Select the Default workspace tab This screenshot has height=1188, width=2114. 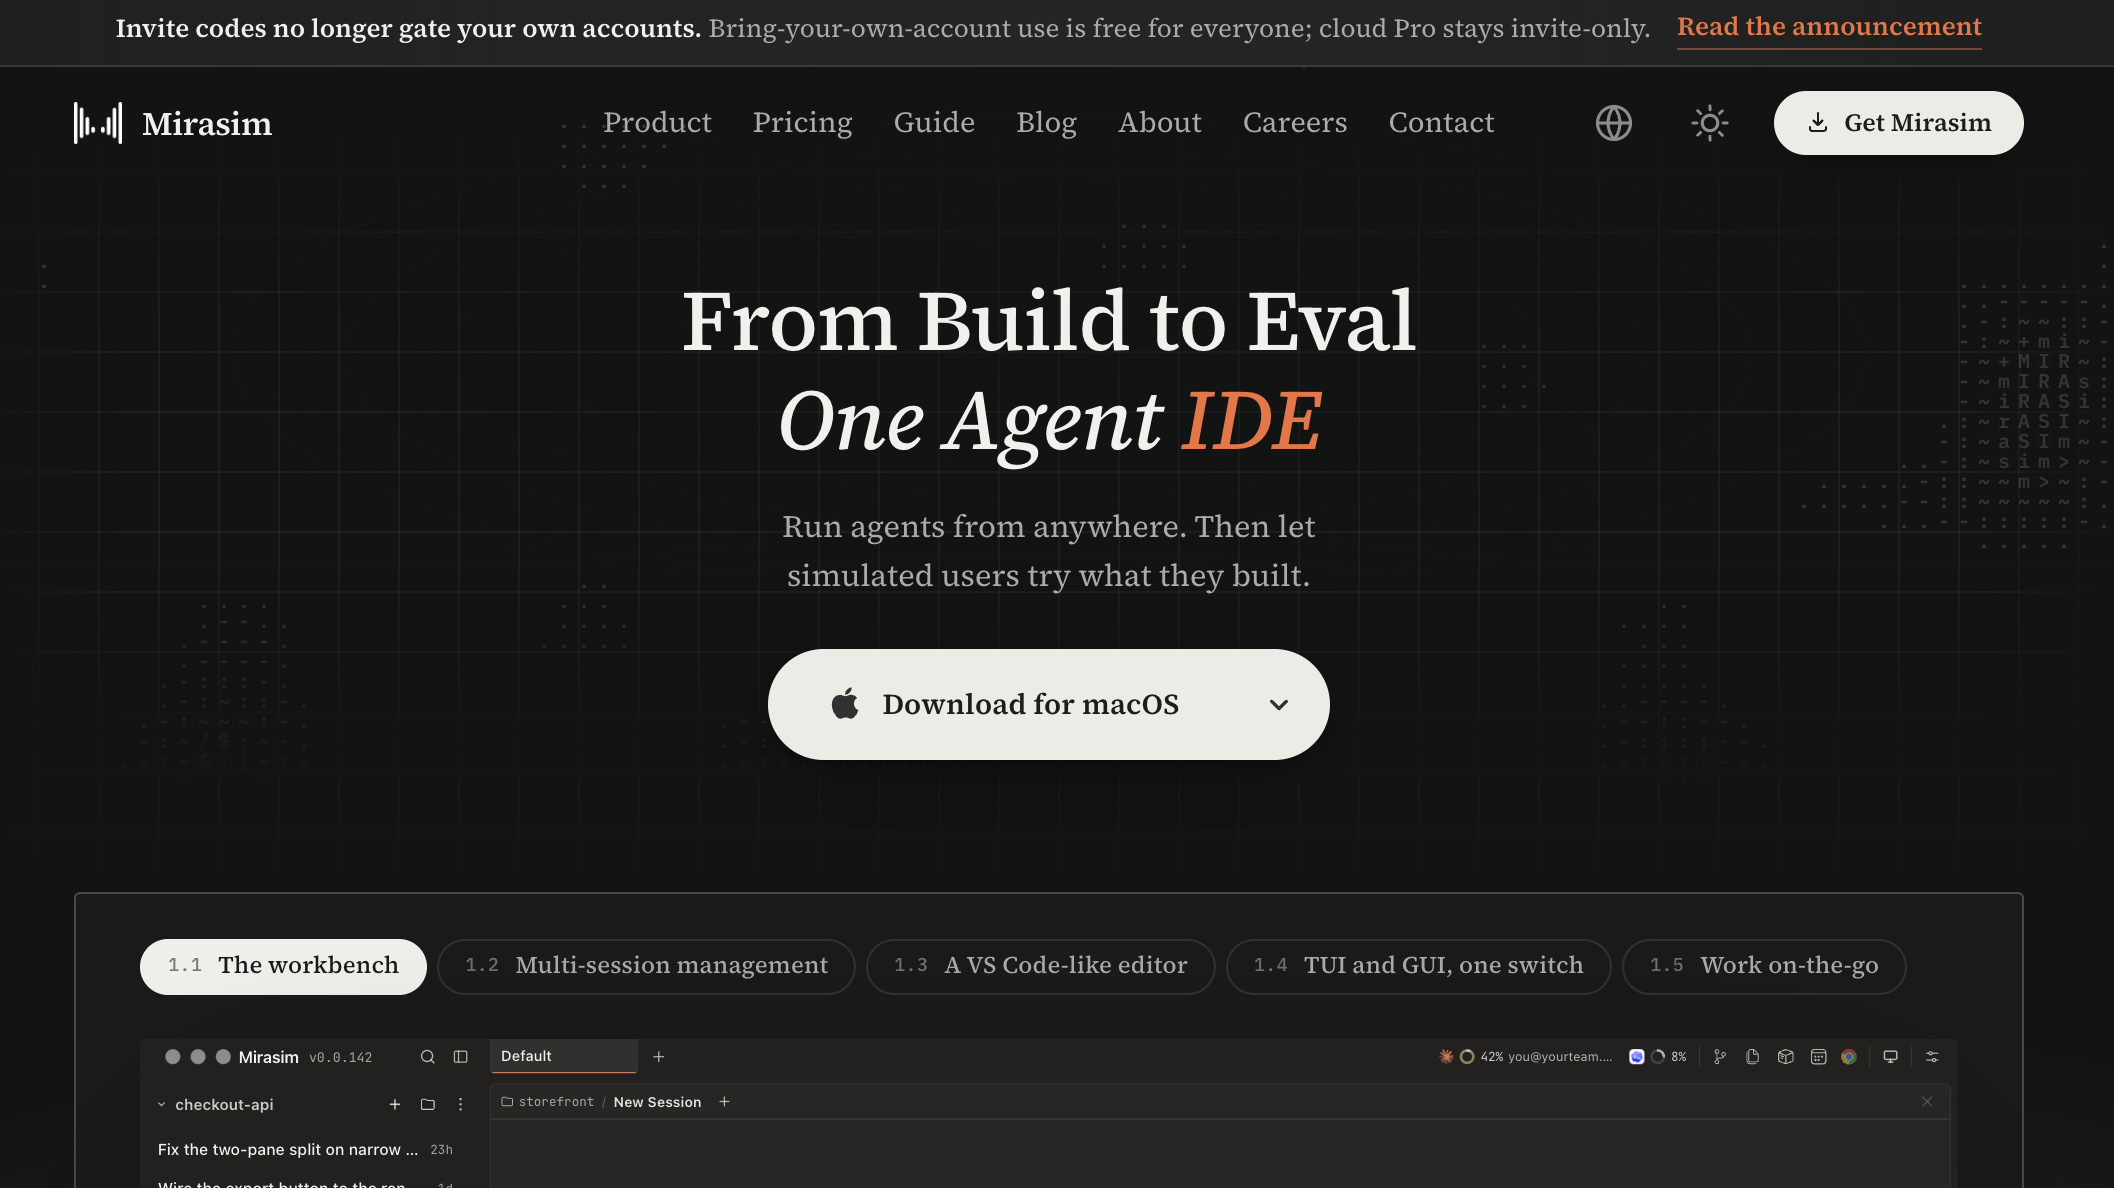coord(563,1056)
